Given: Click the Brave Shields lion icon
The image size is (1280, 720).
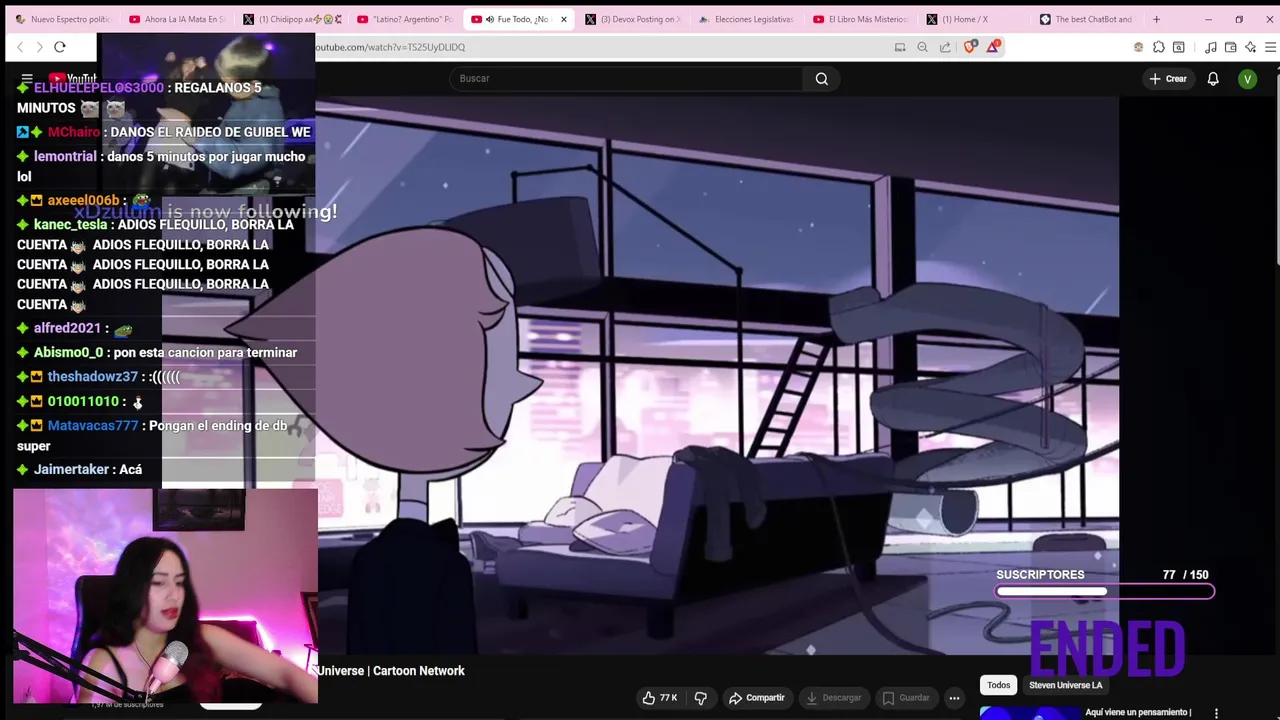Looking at the screenshot, I should point(969,47).
